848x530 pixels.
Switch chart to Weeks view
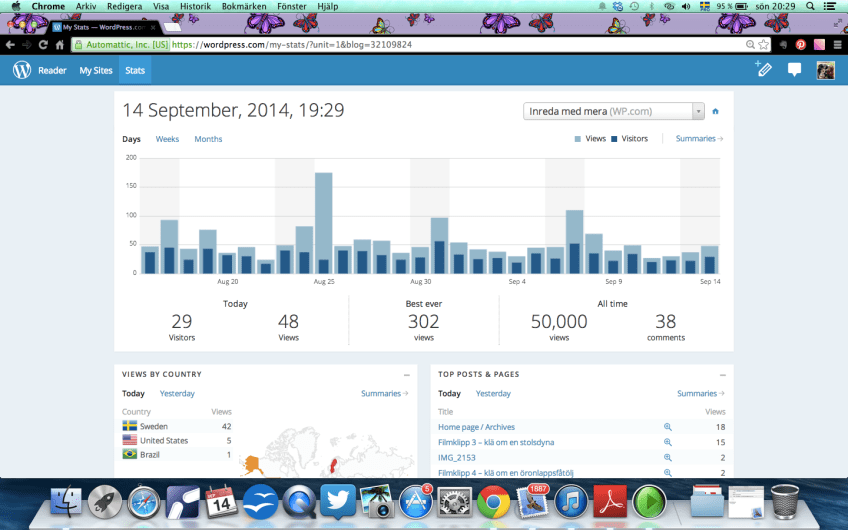pyautogui.click(x=167, y=139)
